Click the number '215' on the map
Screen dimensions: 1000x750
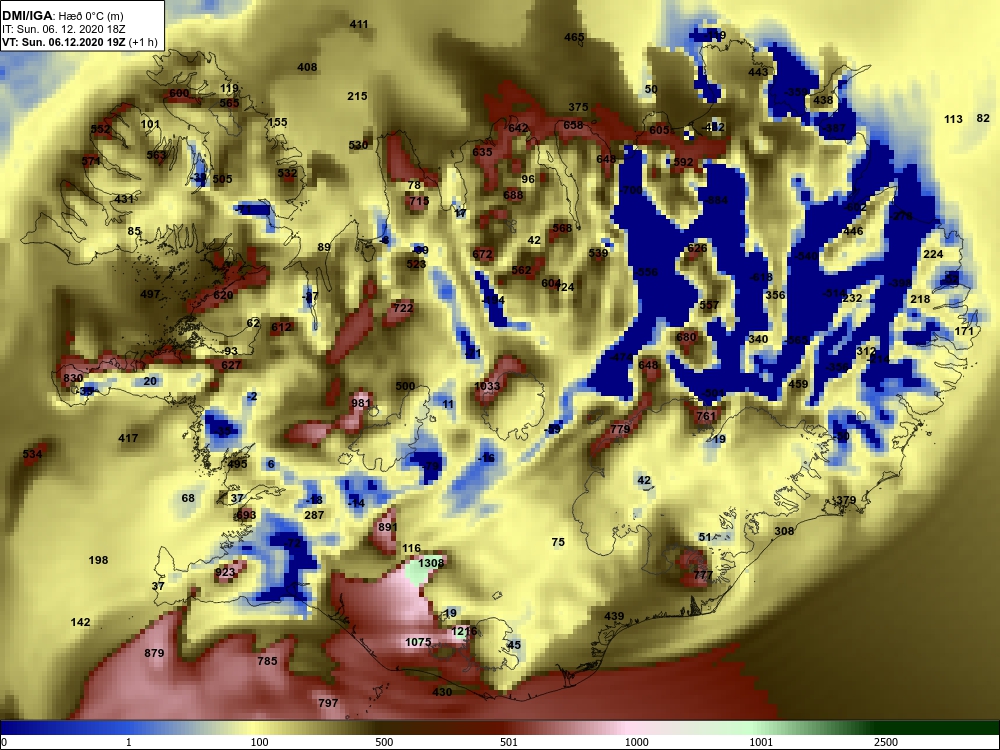[x=357, y=96]
